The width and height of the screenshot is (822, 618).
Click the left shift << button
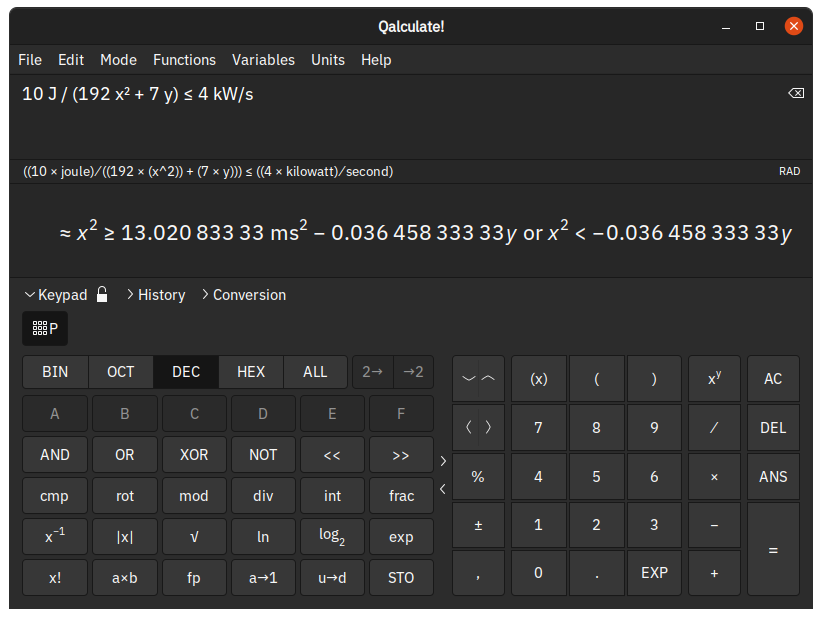(x=332, y=454)
